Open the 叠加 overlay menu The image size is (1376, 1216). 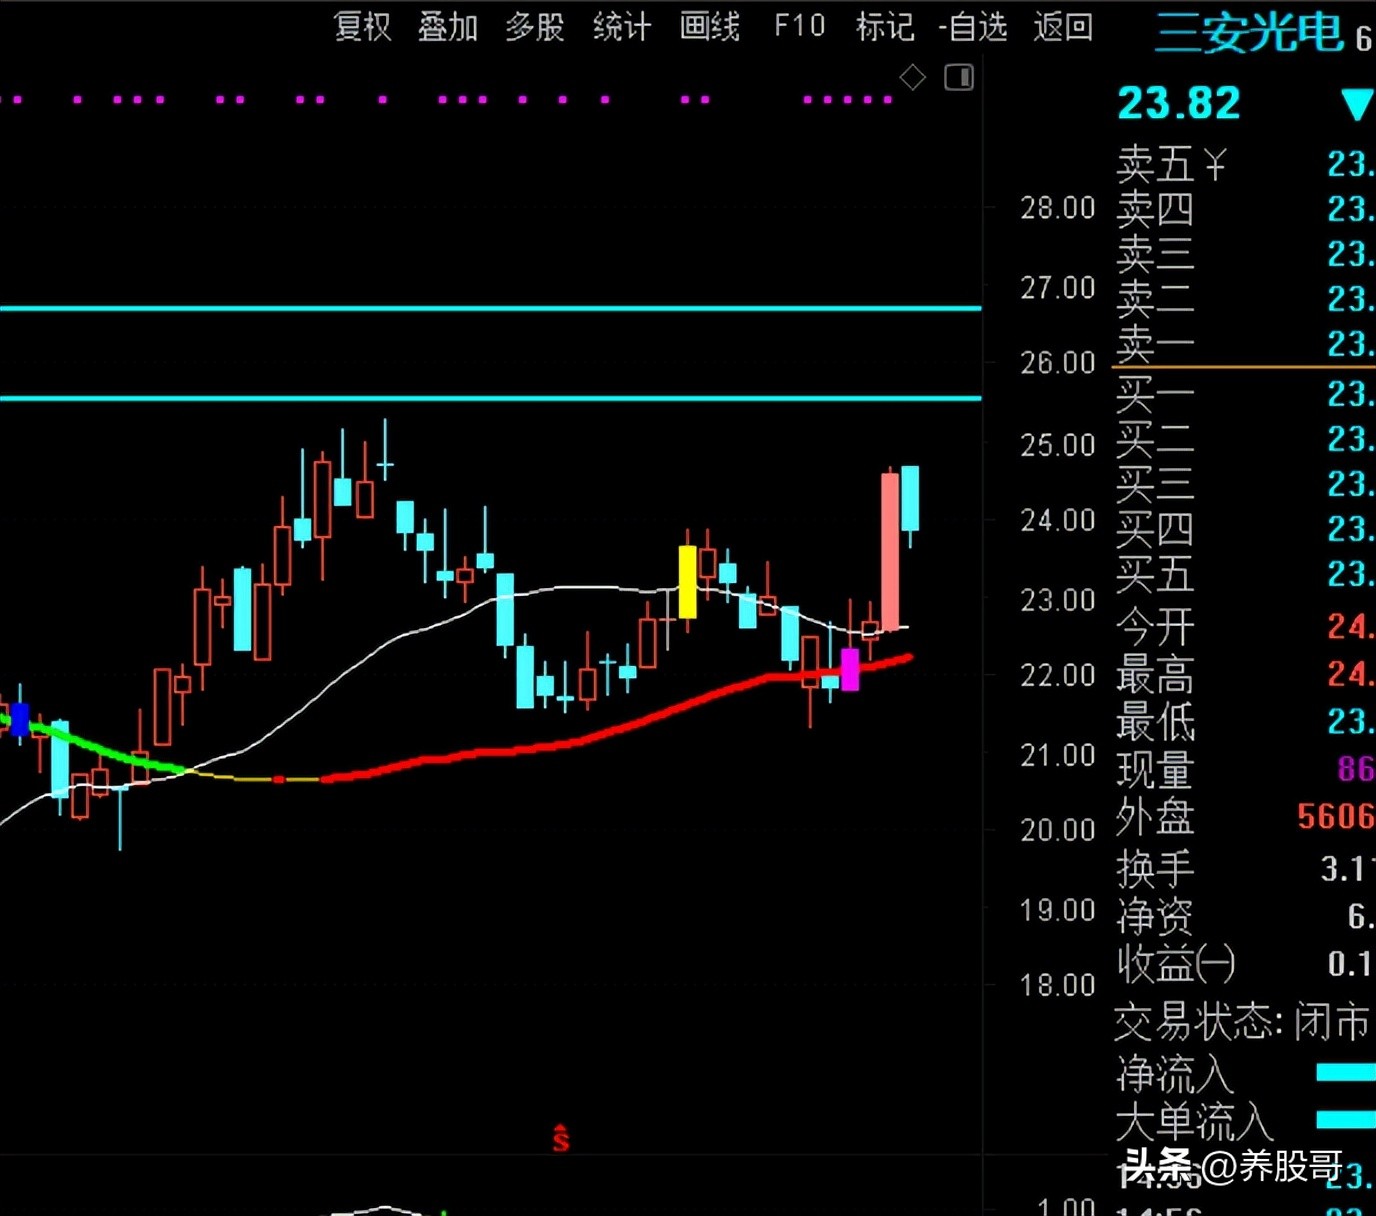click(x=448, y=26)
